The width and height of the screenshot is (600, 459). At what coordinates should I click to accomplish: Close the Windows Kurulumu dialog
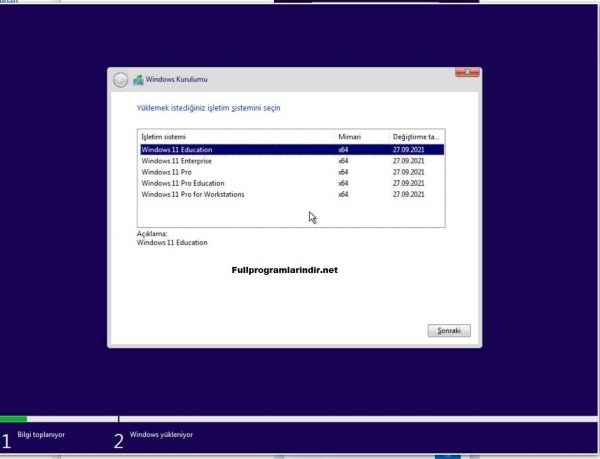(x=466, y=73)
